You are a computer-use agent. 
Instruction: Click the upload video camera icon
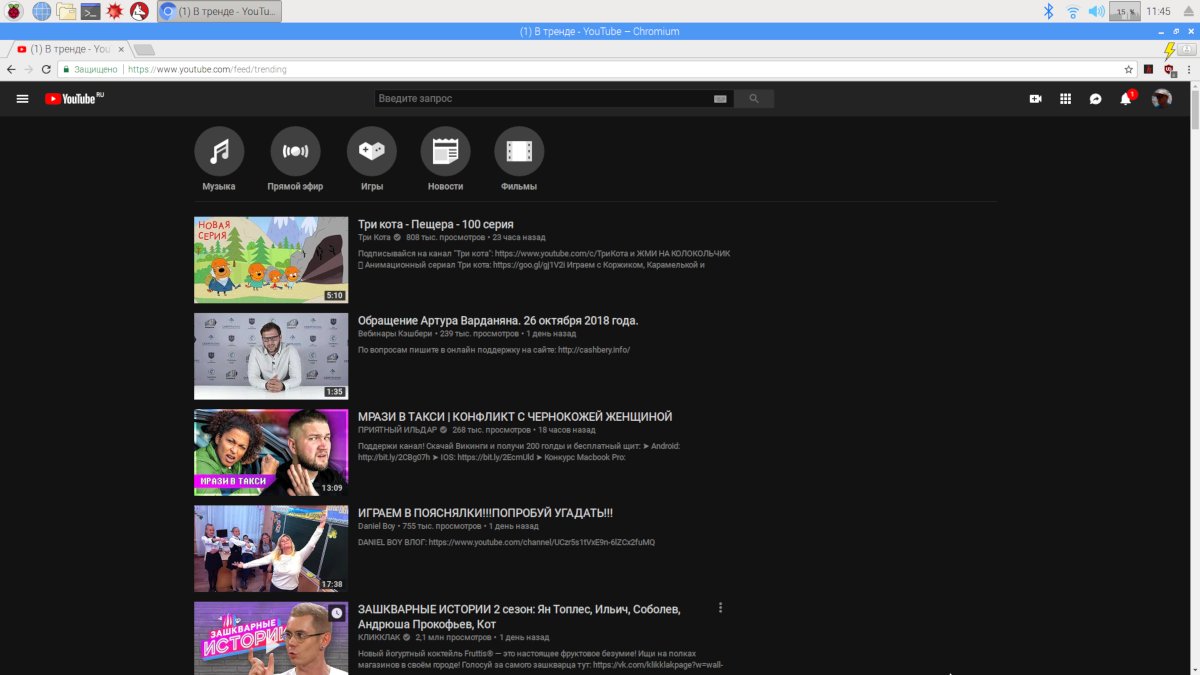pyautogui.click(x=1036, y=99)
